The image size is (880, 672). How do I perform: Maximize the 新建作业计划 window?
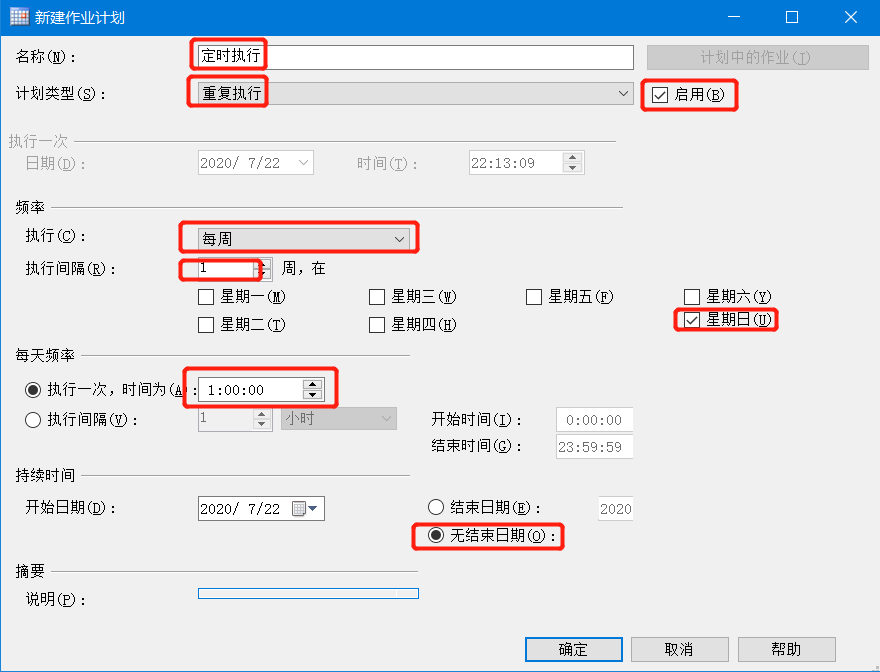[792, 17]
